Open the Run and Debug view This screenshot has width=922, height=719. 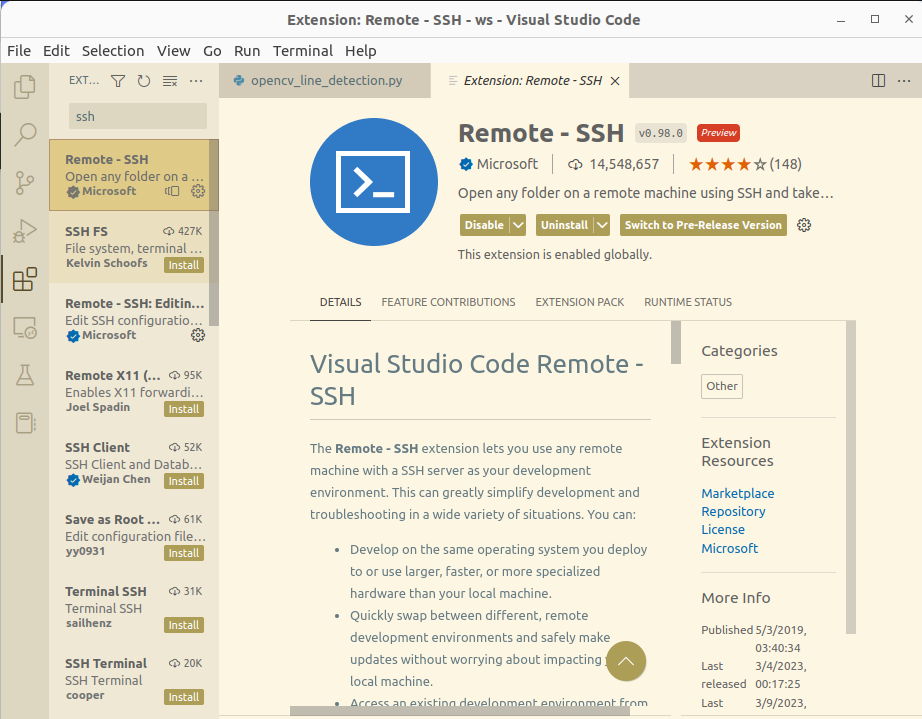[24, 231]
